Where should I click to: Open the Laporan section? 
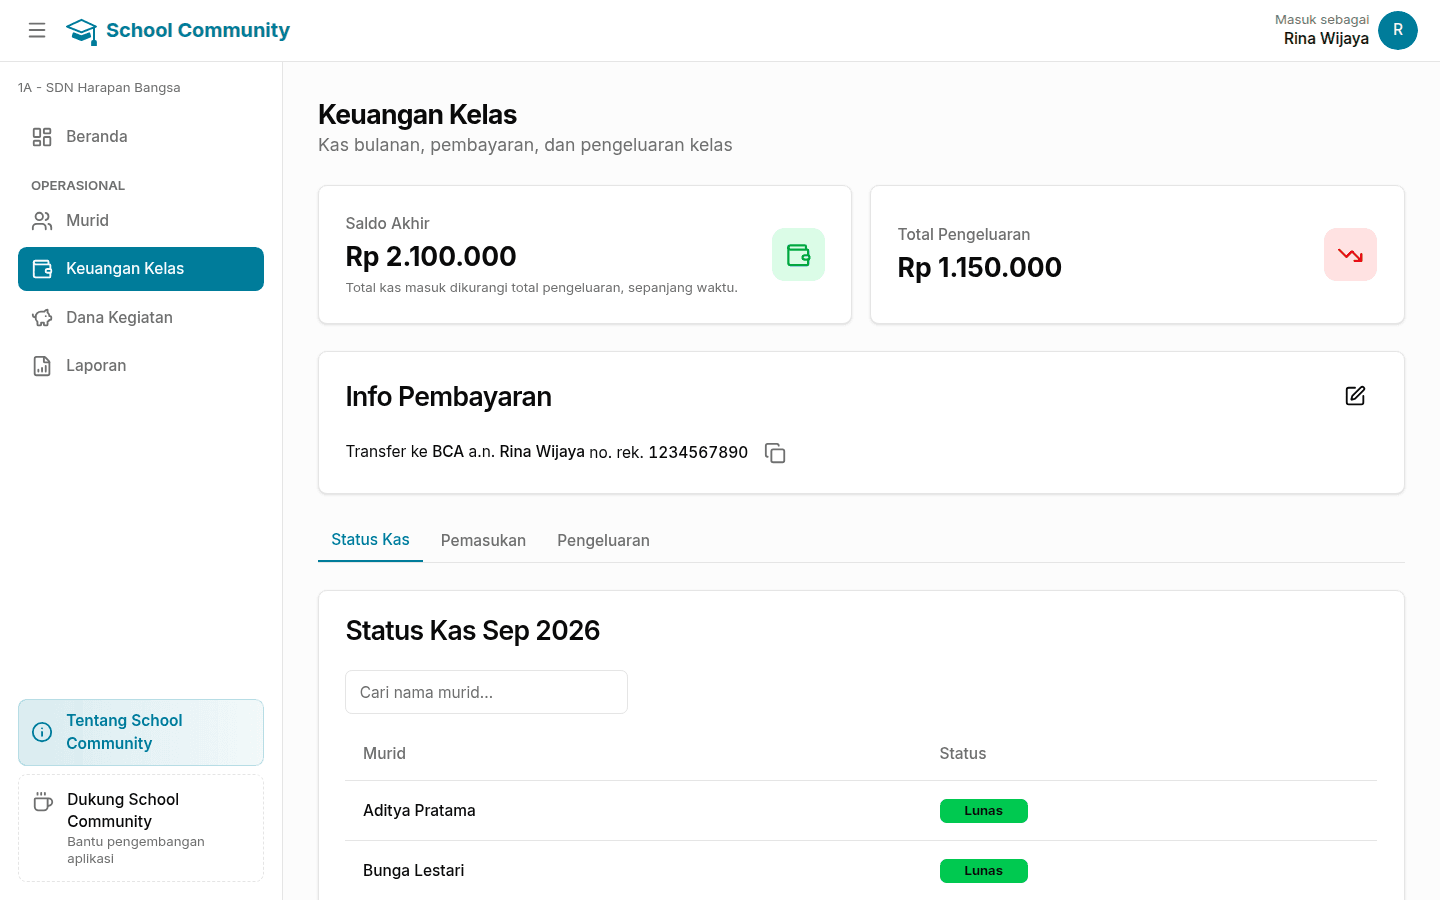click(141, 366)
